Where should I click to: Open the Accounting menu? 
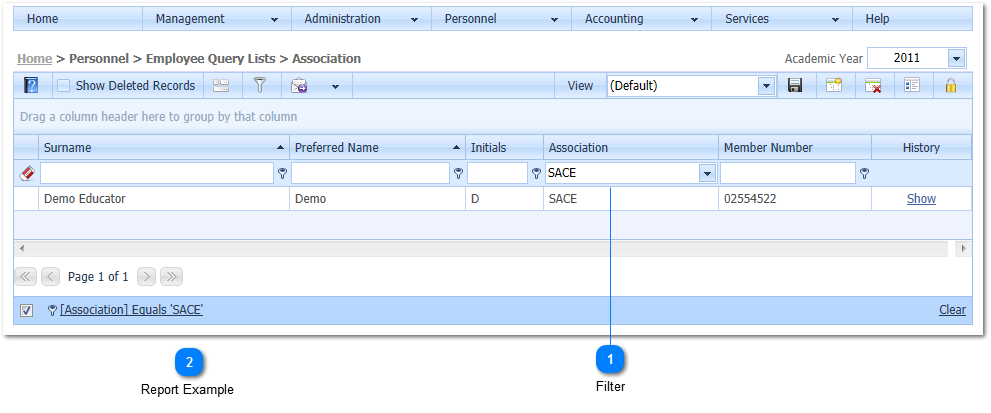pos(640,19)
